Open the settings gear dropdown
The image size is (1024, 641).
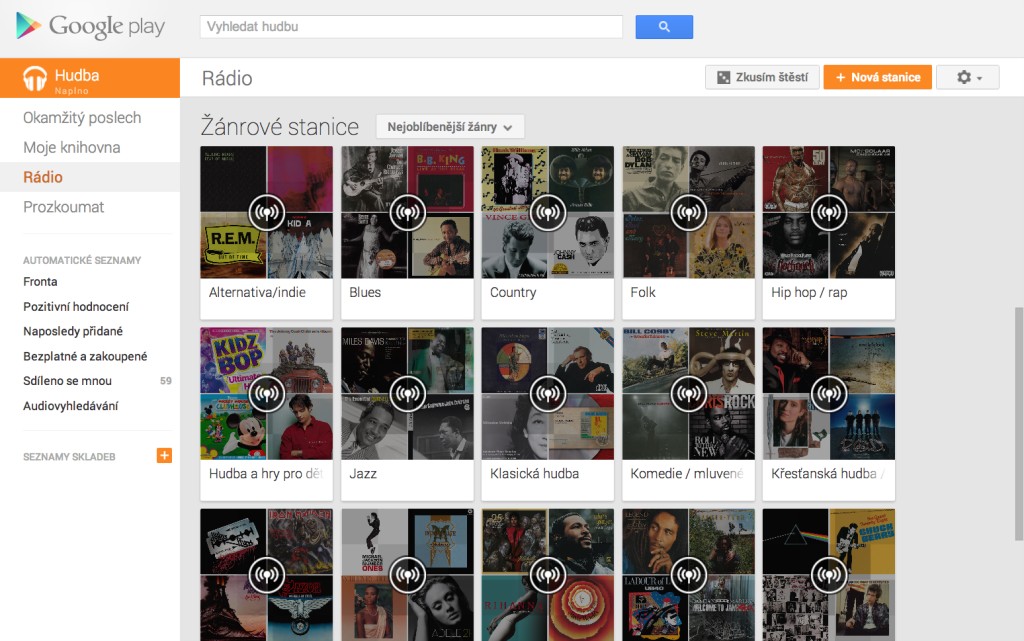pyautogui.click(x=968, y=77)
